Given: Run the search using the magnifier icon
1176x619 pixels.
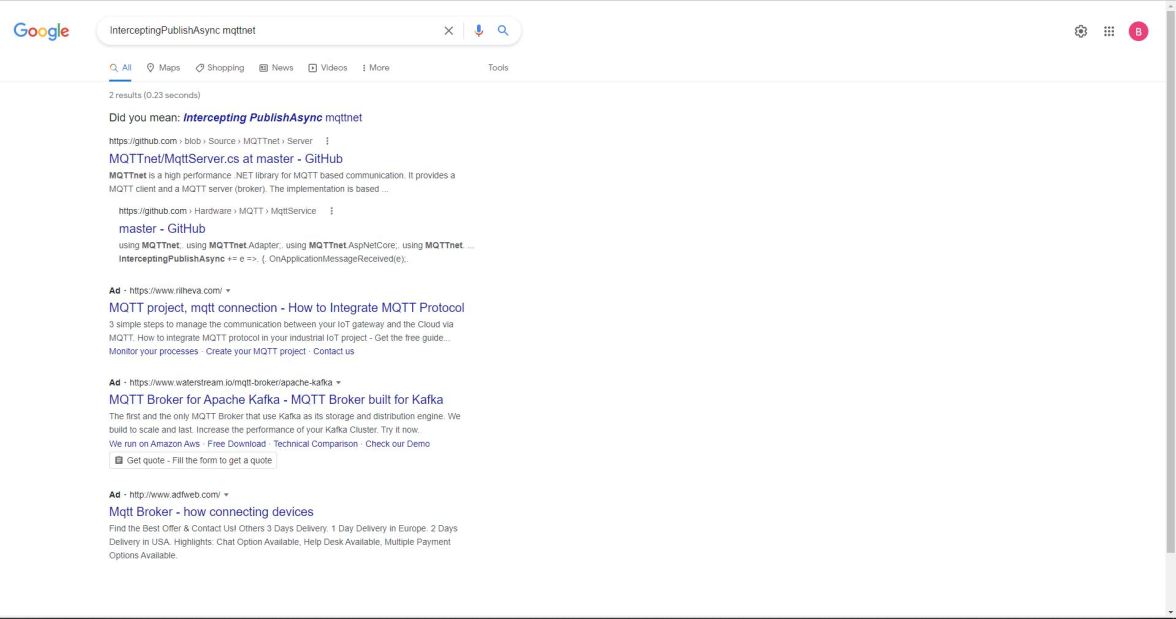Looking at the screenshot, I should point(503,30).
